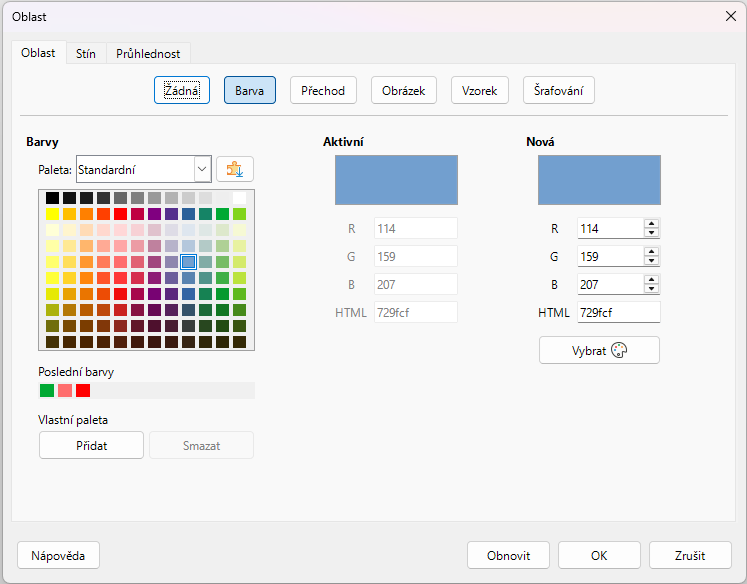Cancel with the Zrušit button

pos(690,555)
